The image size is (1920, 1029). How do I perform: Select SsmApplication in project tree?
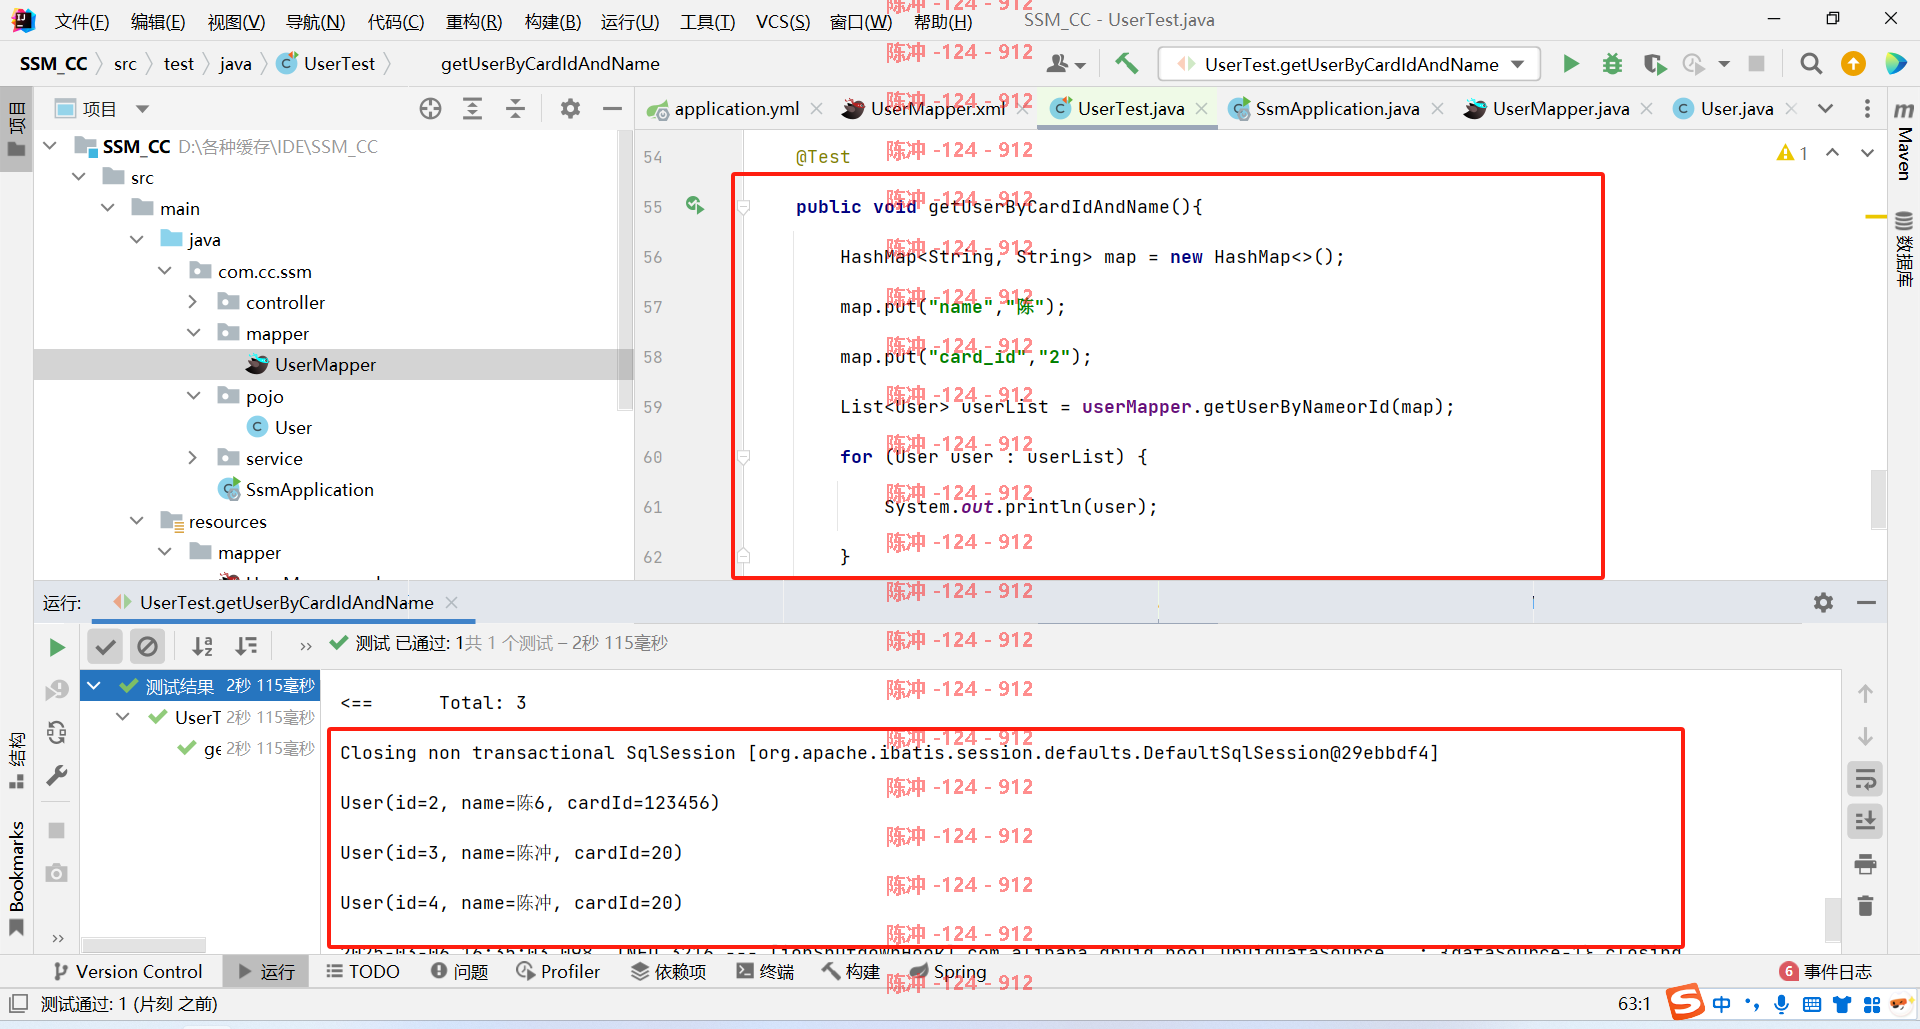click(296, 490)
